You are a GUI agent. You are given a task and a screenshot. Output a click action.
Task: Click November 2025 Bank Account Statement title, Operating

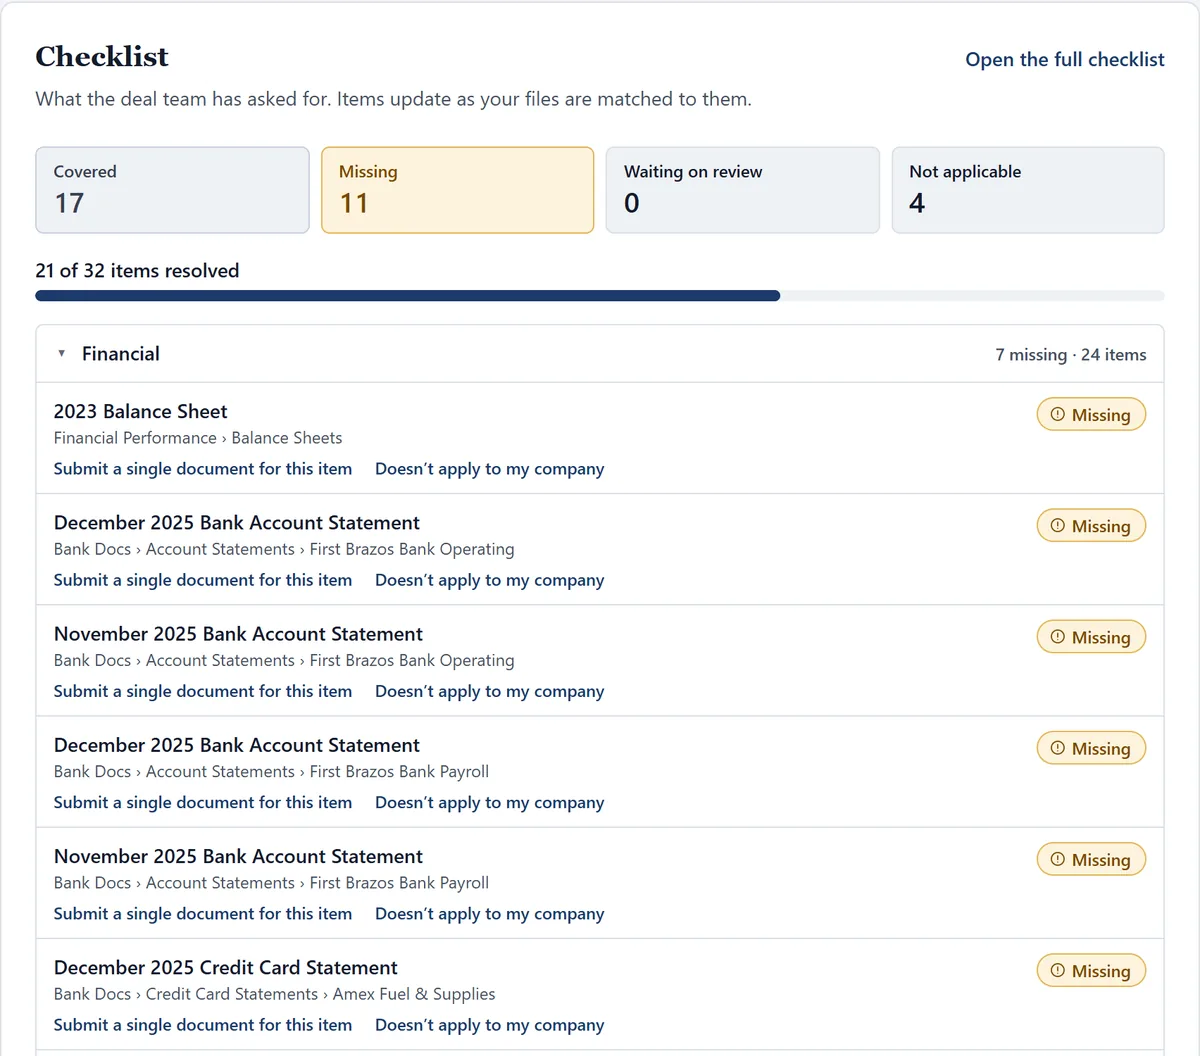click(x=238, y=633)
